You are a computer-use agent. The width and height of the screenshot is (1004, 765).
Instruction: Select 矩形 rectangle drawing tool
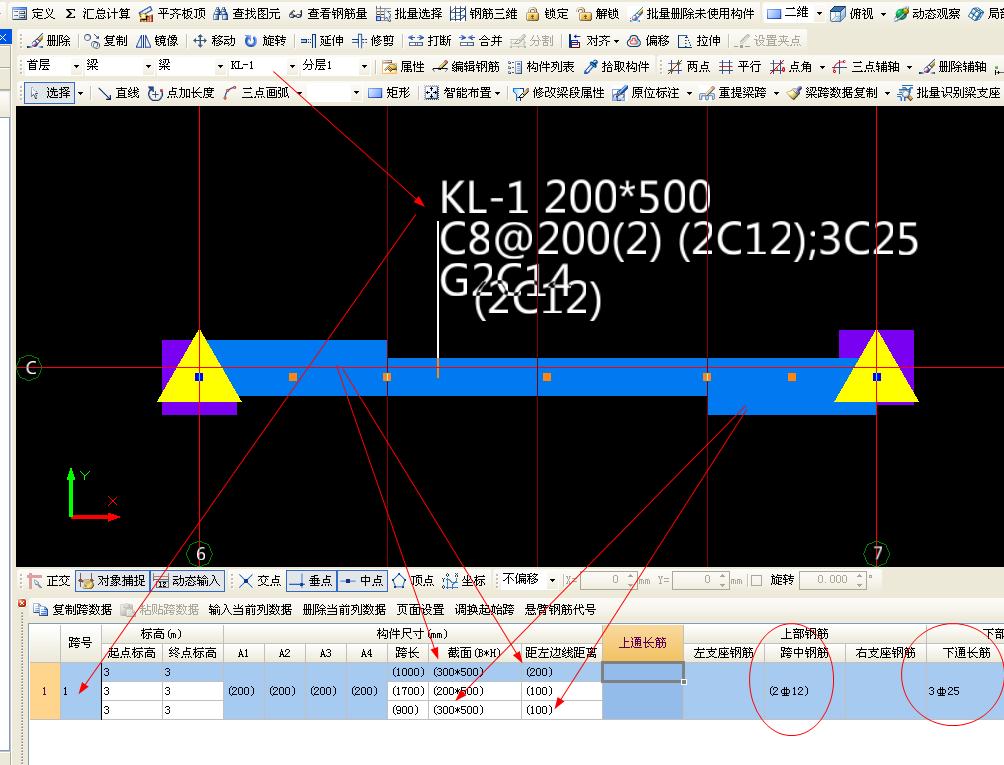[x=389, y=93]
